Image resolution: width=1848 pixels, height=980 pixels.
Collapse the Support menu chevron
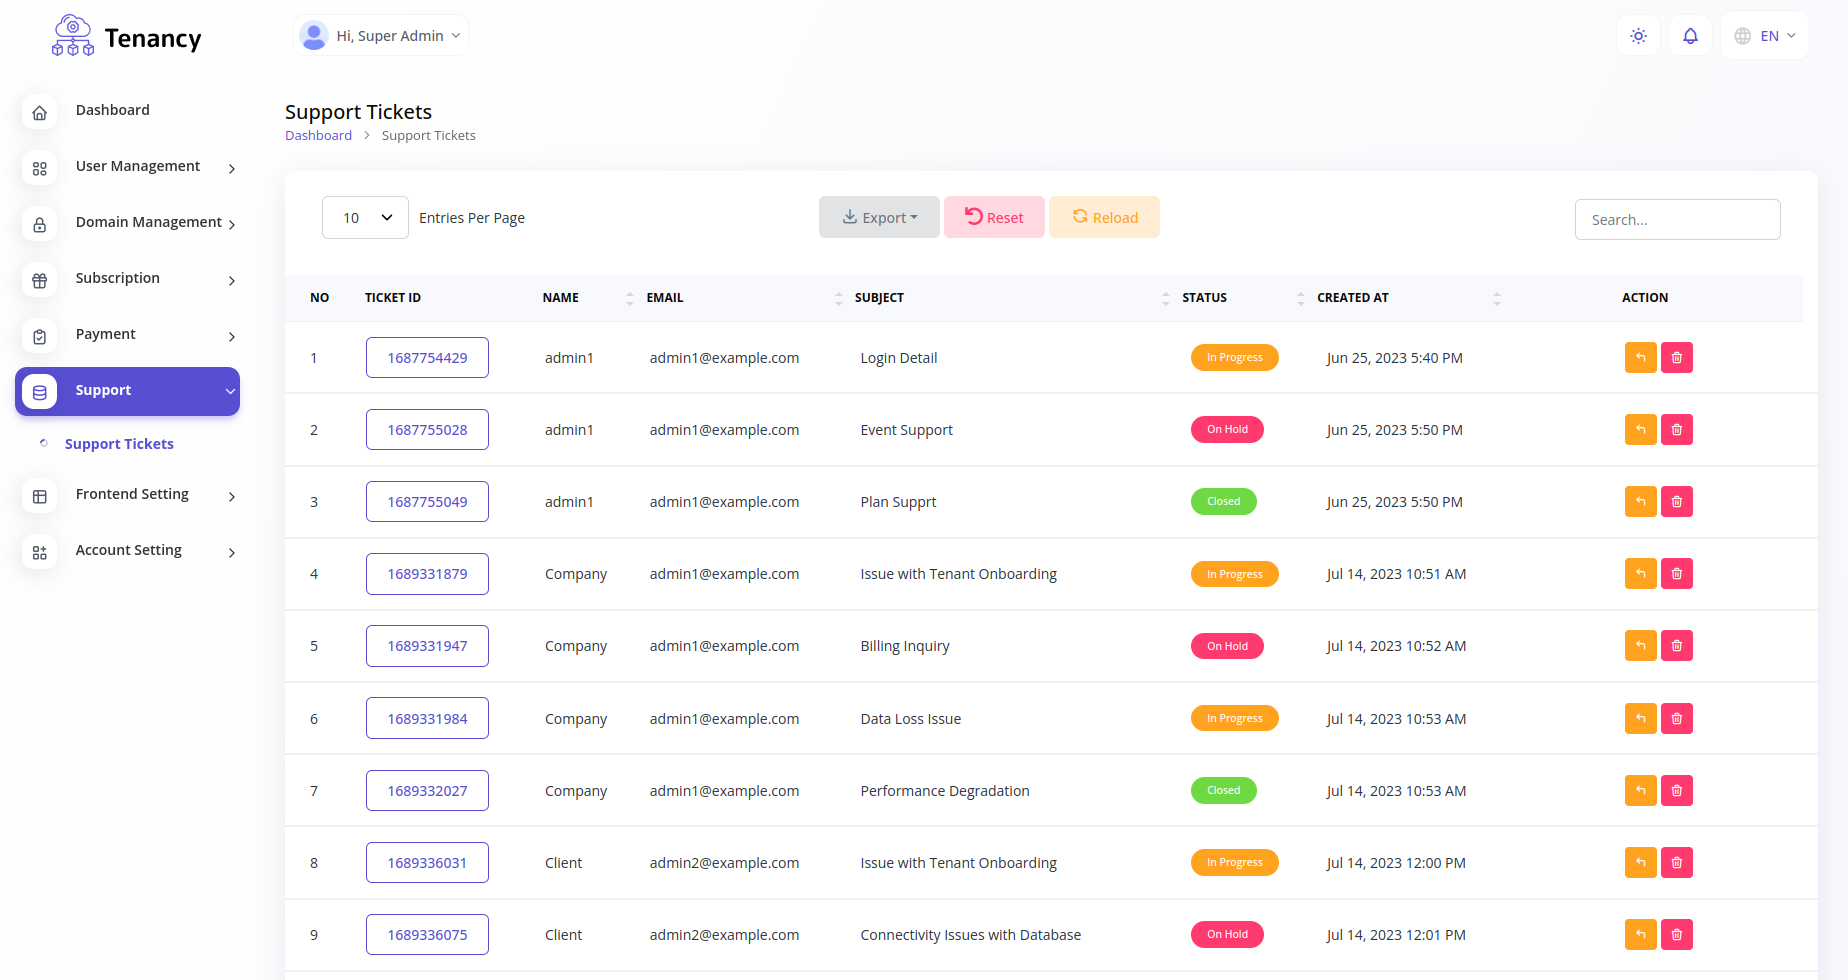click(x=230, y=391)
